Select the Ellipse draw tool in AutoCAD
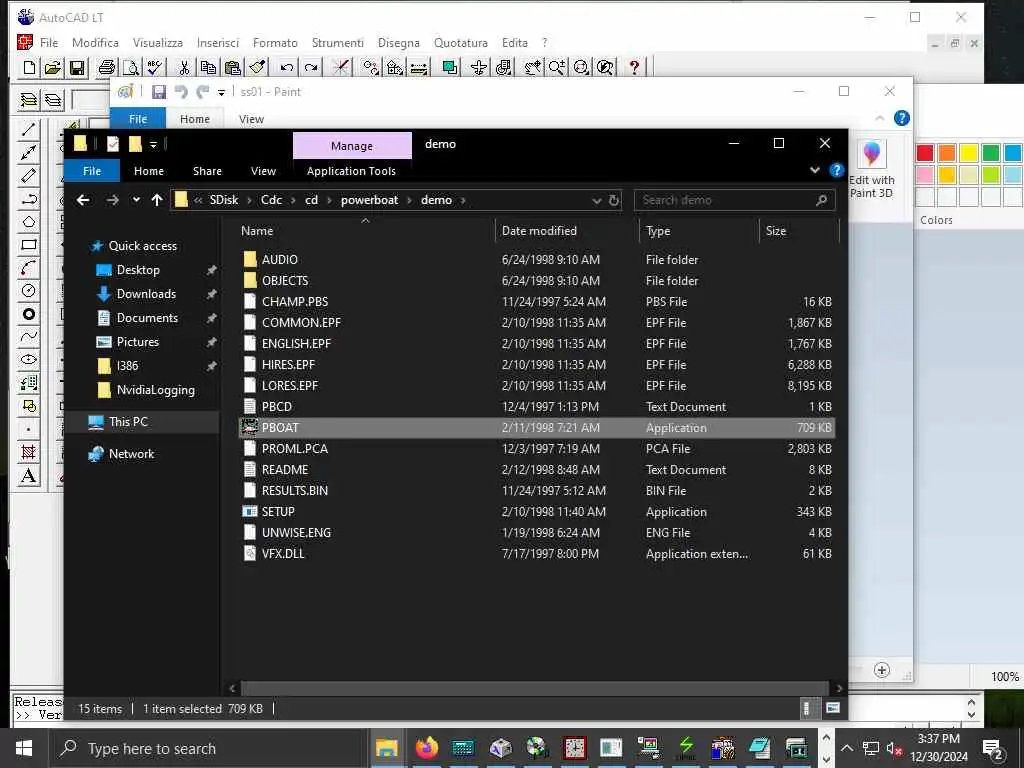This screenshot has width=1024, height=768. tap(28, 360)
